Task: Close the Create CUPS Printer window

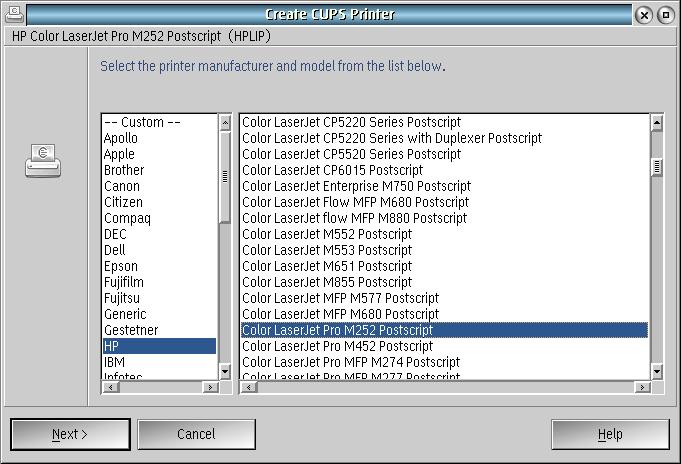Action: click(x=644, y=16)
